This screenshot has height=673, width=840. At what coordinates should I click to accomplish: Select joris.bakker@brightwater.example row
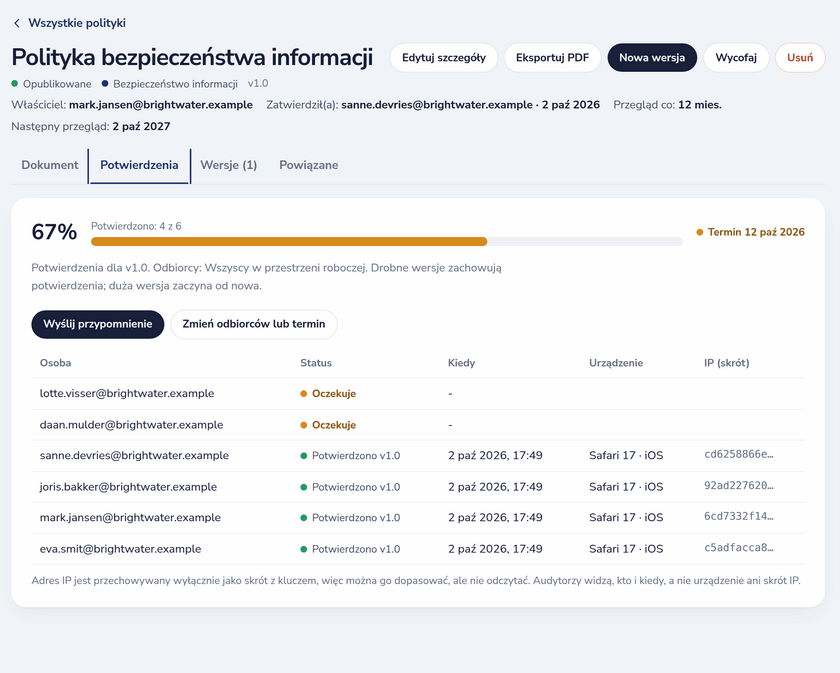(x=418, y=487)
